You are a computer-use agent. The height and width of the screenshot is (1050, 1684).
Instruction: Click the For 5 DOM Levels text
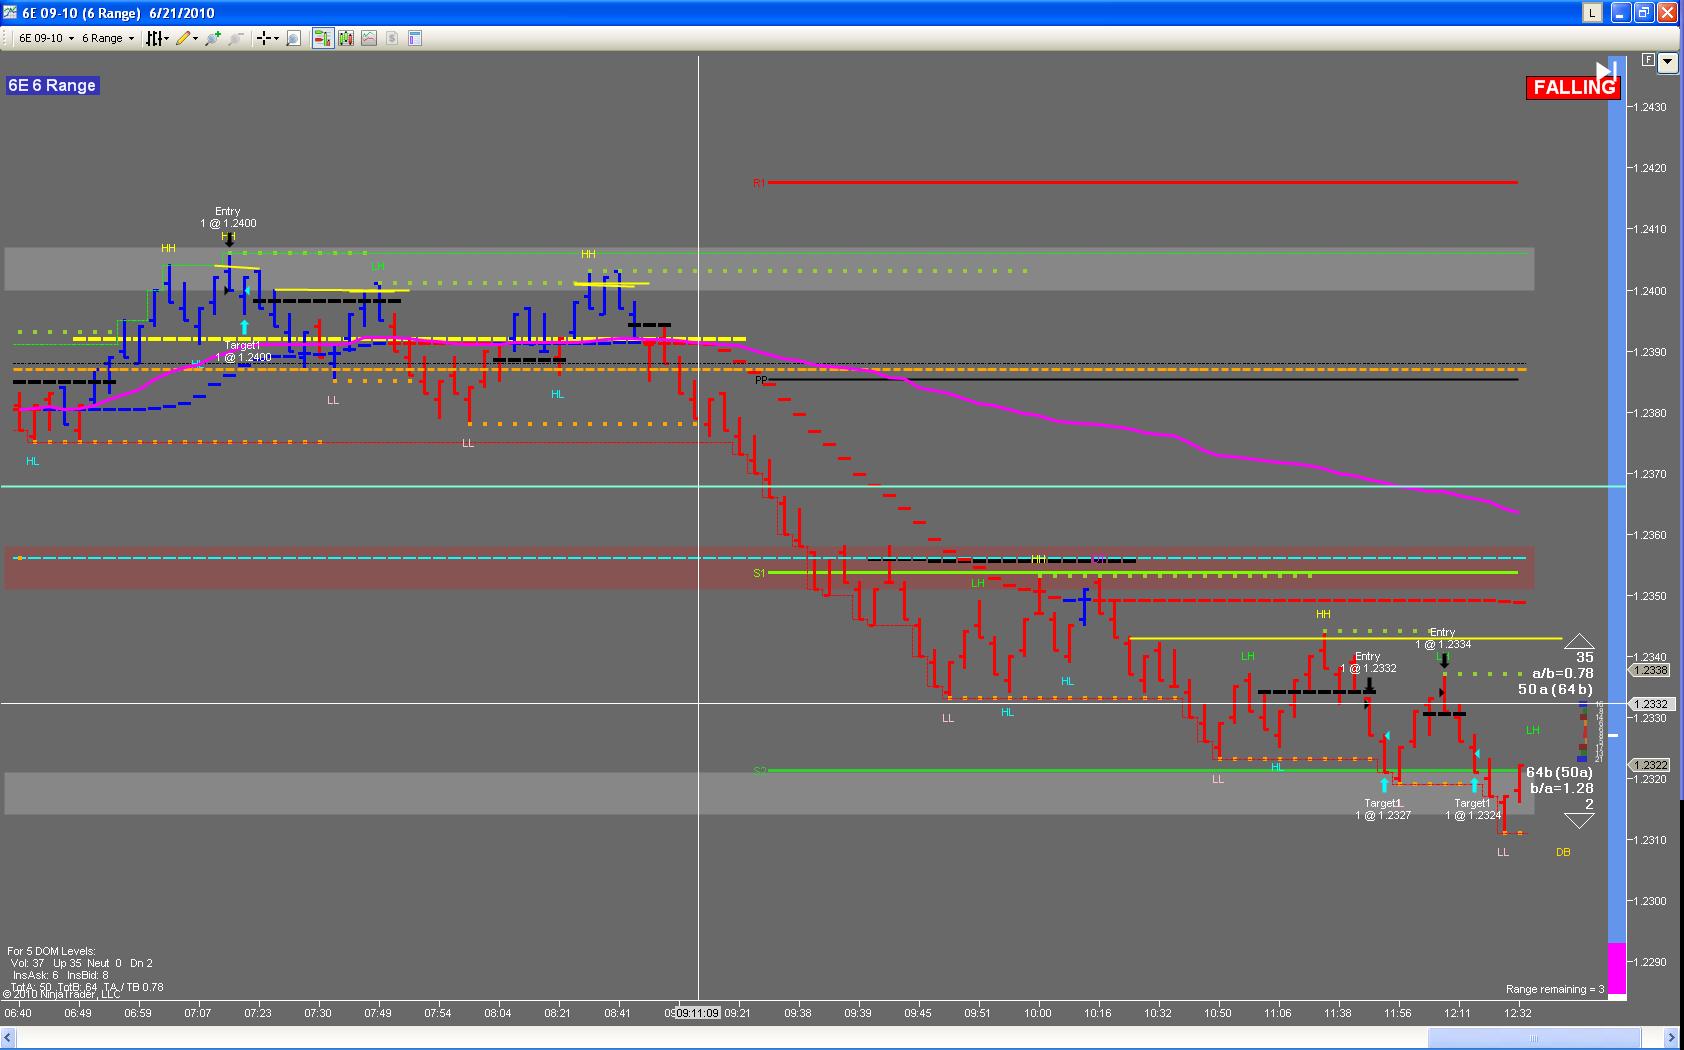(x=52, y=951)
